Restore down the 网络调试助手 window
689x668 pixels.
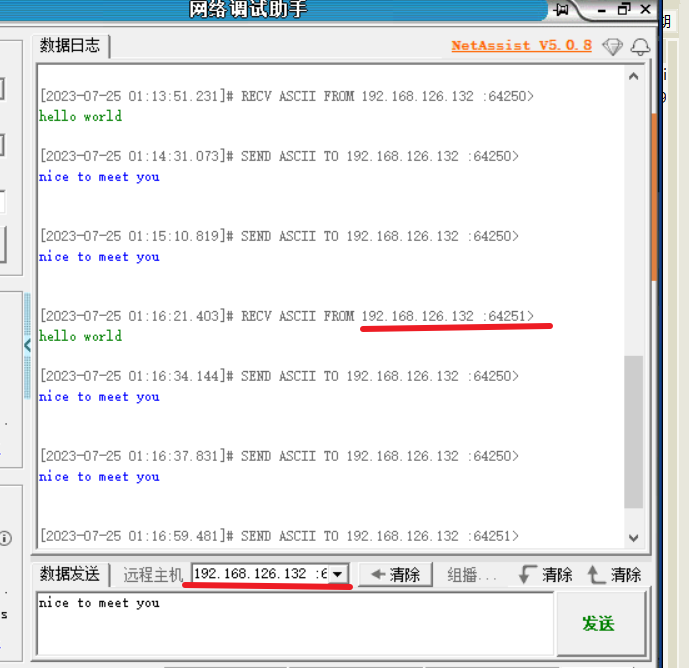coord(624,9)
